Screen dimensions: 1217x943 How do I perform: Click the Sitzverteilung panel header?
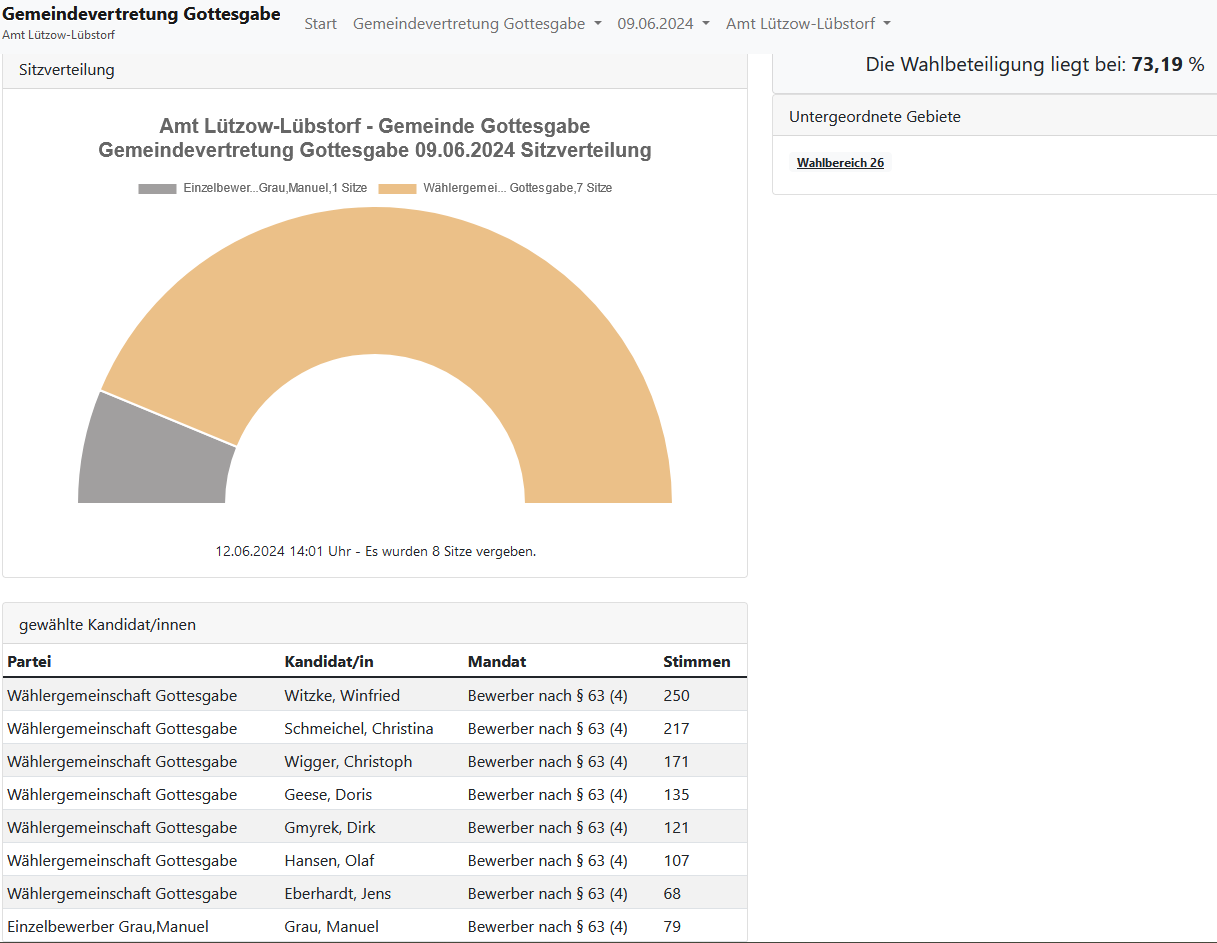point(67,70)
